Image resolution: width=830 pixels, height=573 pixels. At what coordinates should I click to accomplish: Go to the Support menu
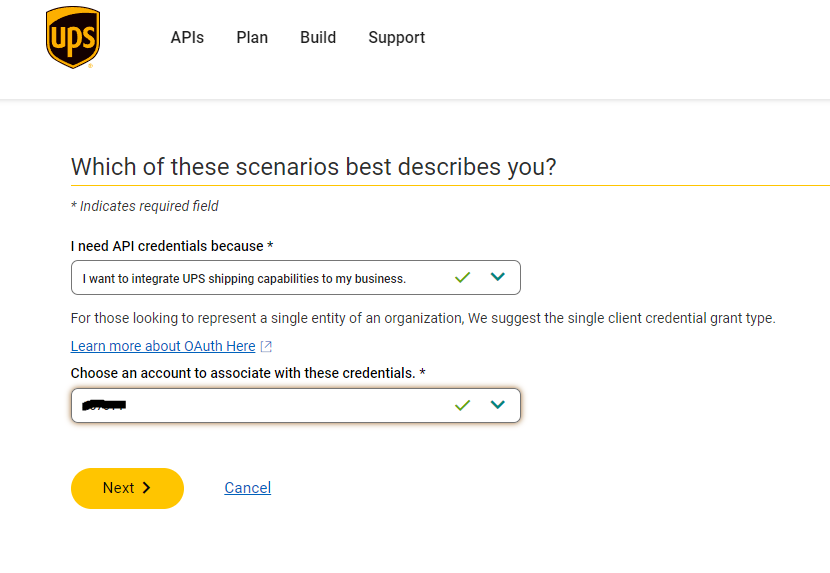(x=396, y=38)
